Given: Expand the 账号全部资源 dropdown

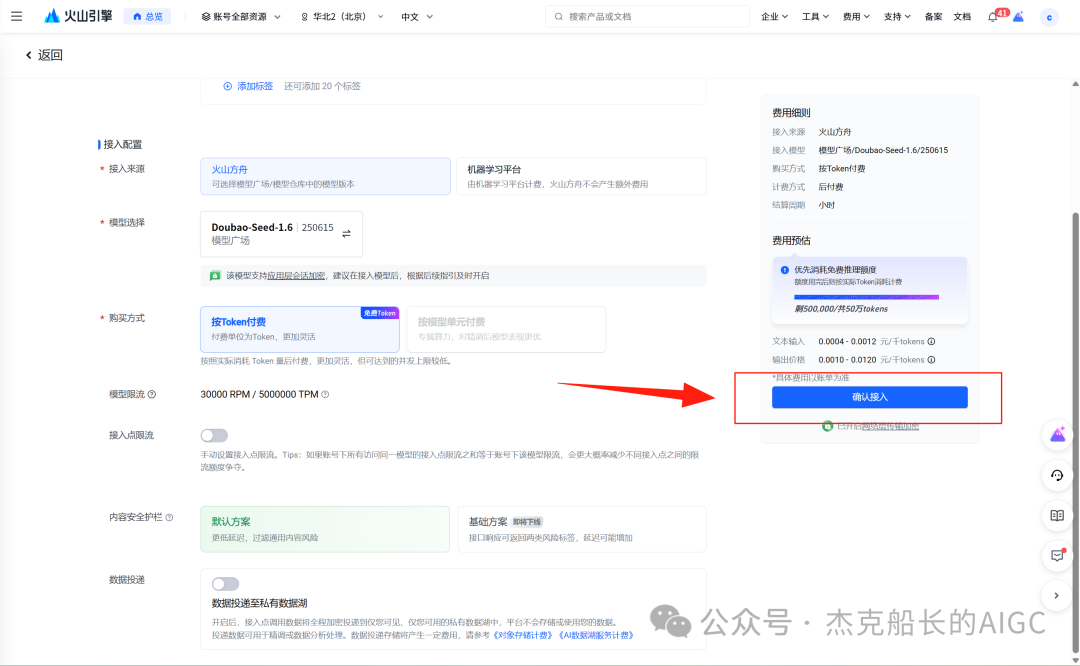Looking at the screenshot, I should [x=240, y=17].
